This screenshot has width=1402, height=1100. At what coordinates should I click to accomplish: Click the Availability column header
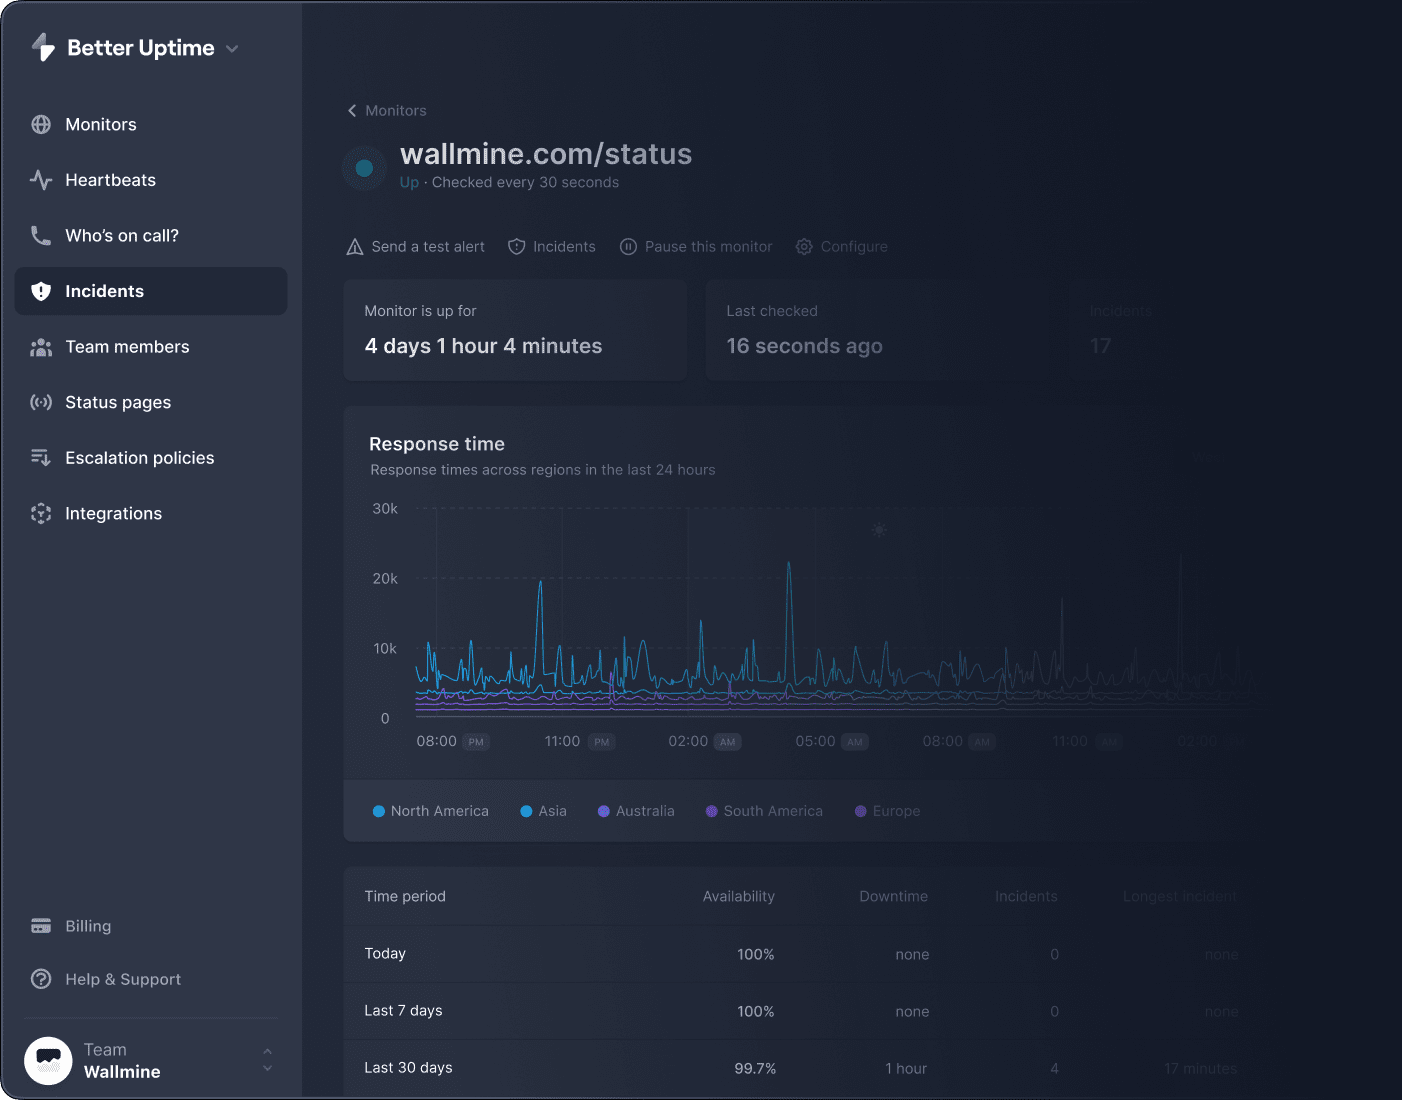[x=739, y=896]
